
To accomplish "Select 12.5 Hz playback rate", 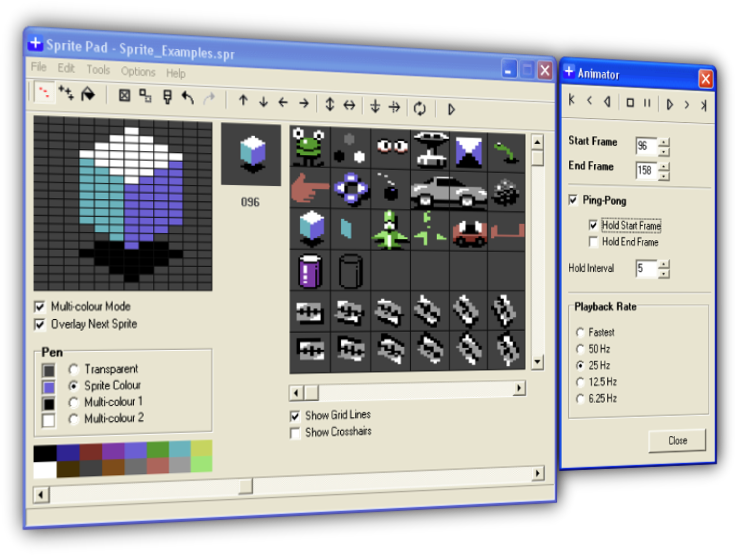I will coord(580,382).
